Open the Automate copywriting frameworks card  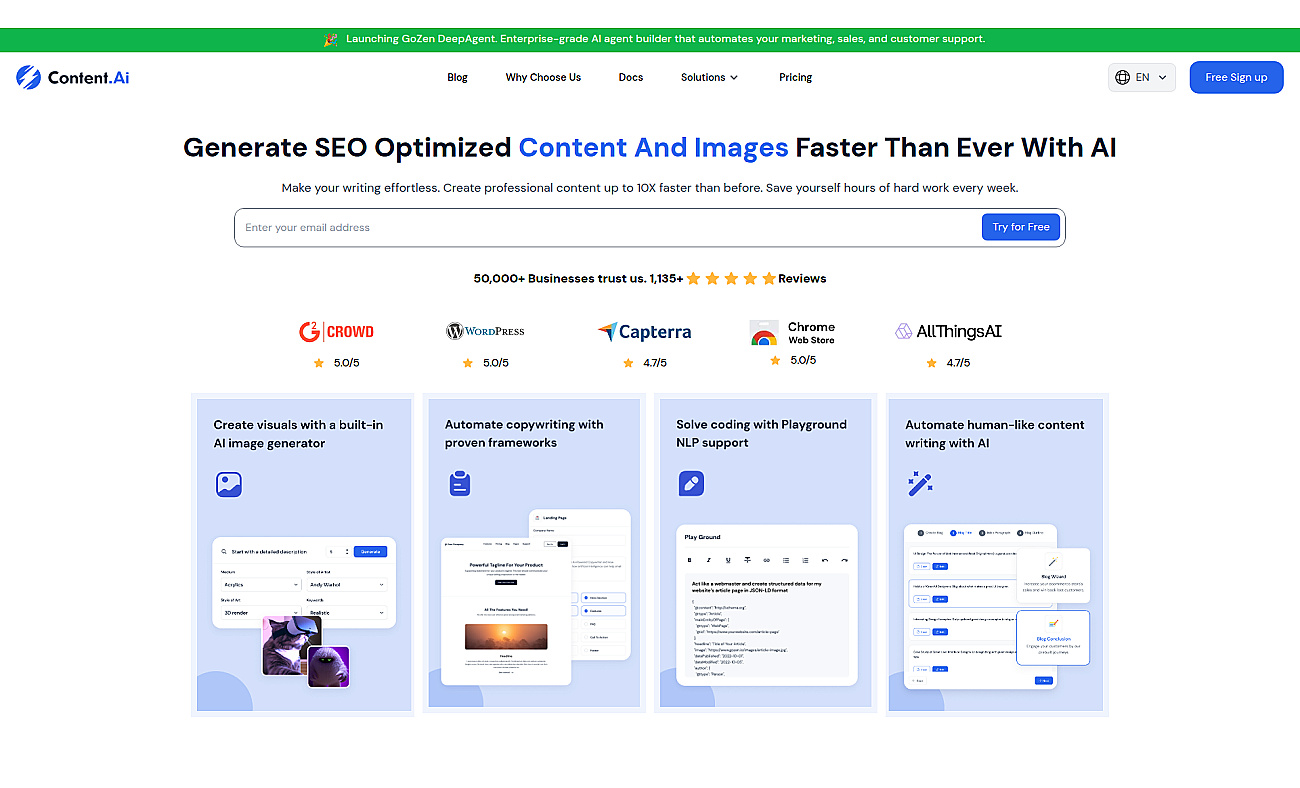(534, 555)
